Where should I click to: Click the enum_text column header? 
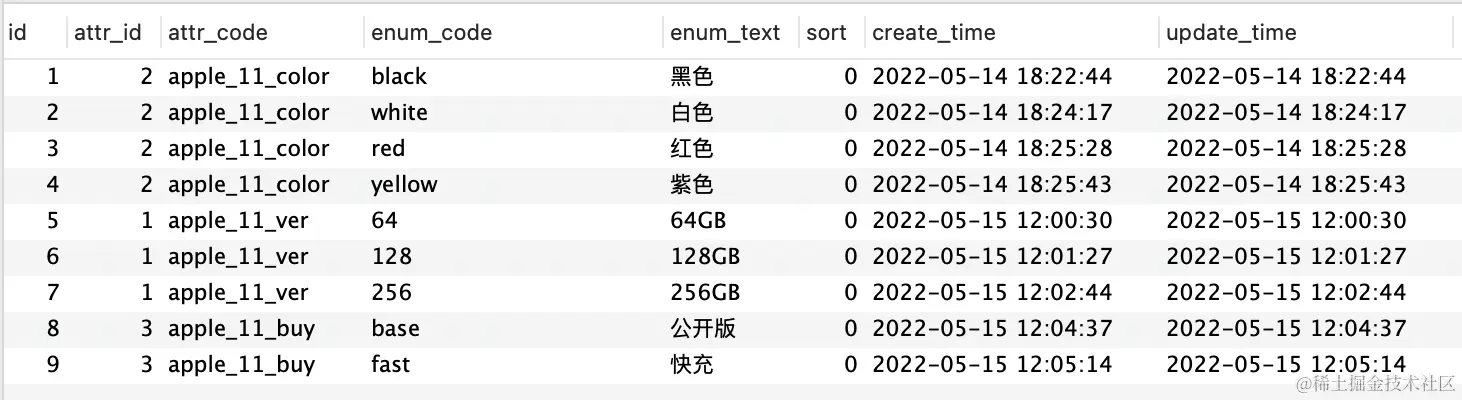click(x=725, y=33)
